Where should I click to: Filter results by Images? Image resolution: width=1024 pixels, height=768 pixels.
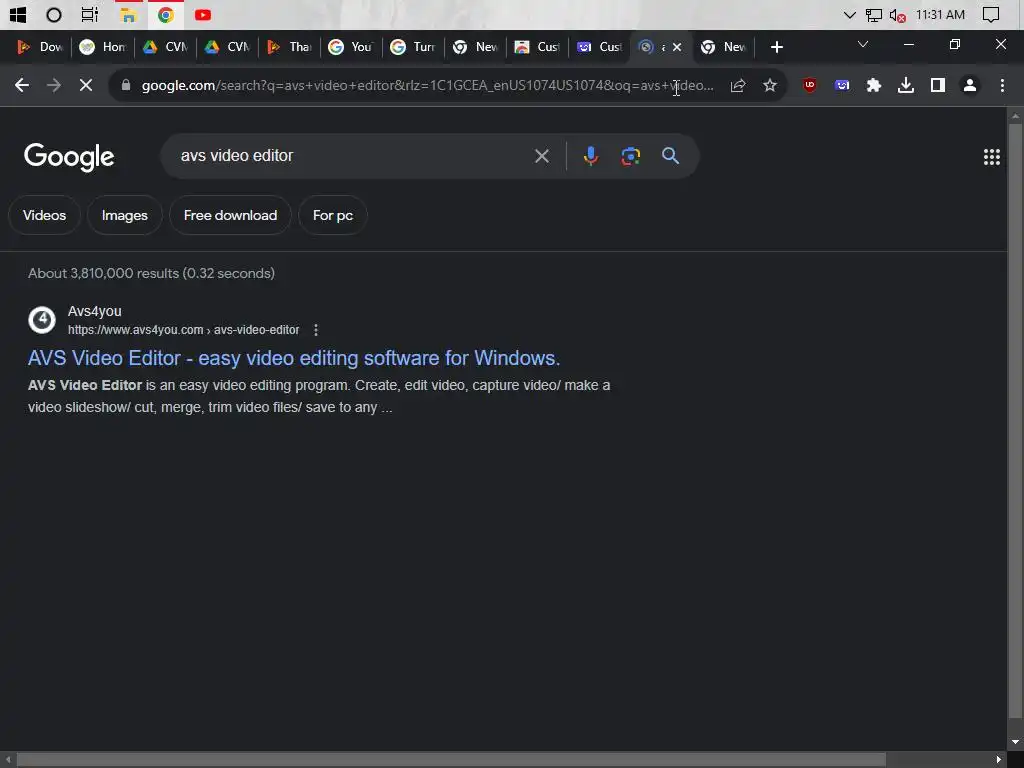125,216
